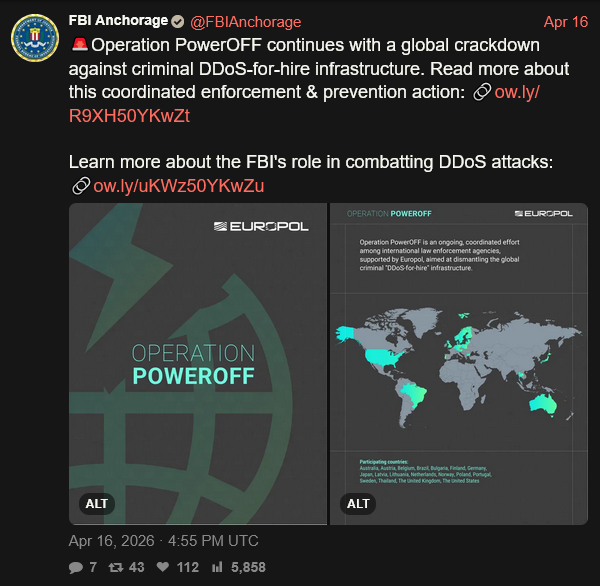Click the FBI Anchorage display name
This screenshot has width=600, height=586.
tap(117, 22)
